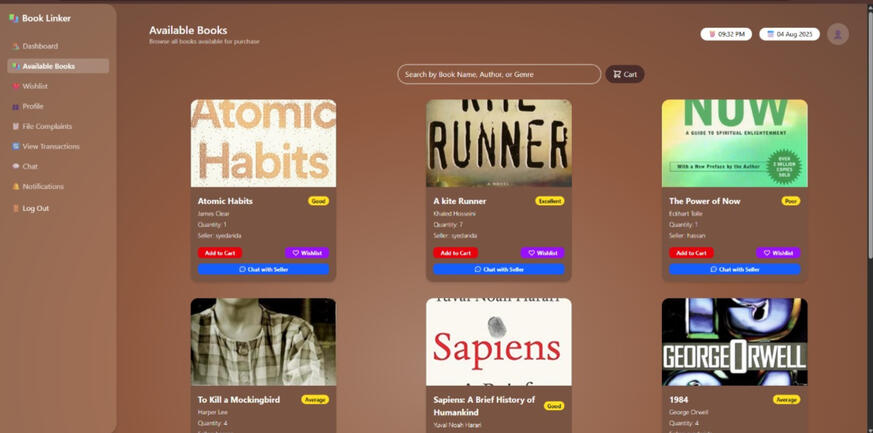
Task: Click the Excellent badge on A kite Runner
Action: (550, 201)
